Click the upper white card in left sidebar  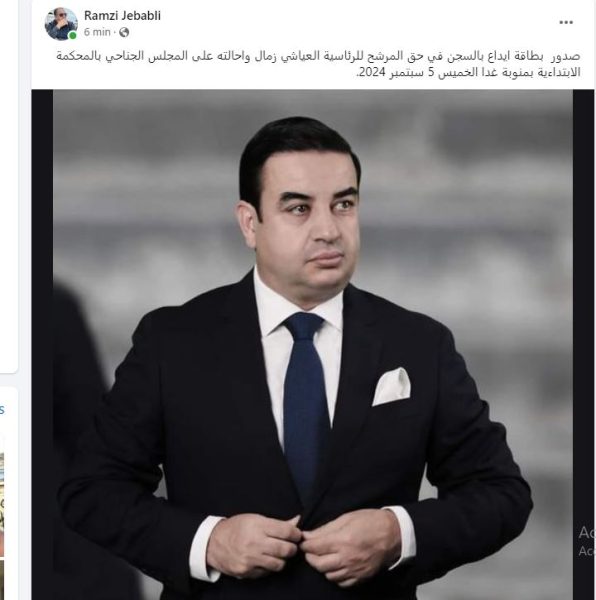point(9,186)
